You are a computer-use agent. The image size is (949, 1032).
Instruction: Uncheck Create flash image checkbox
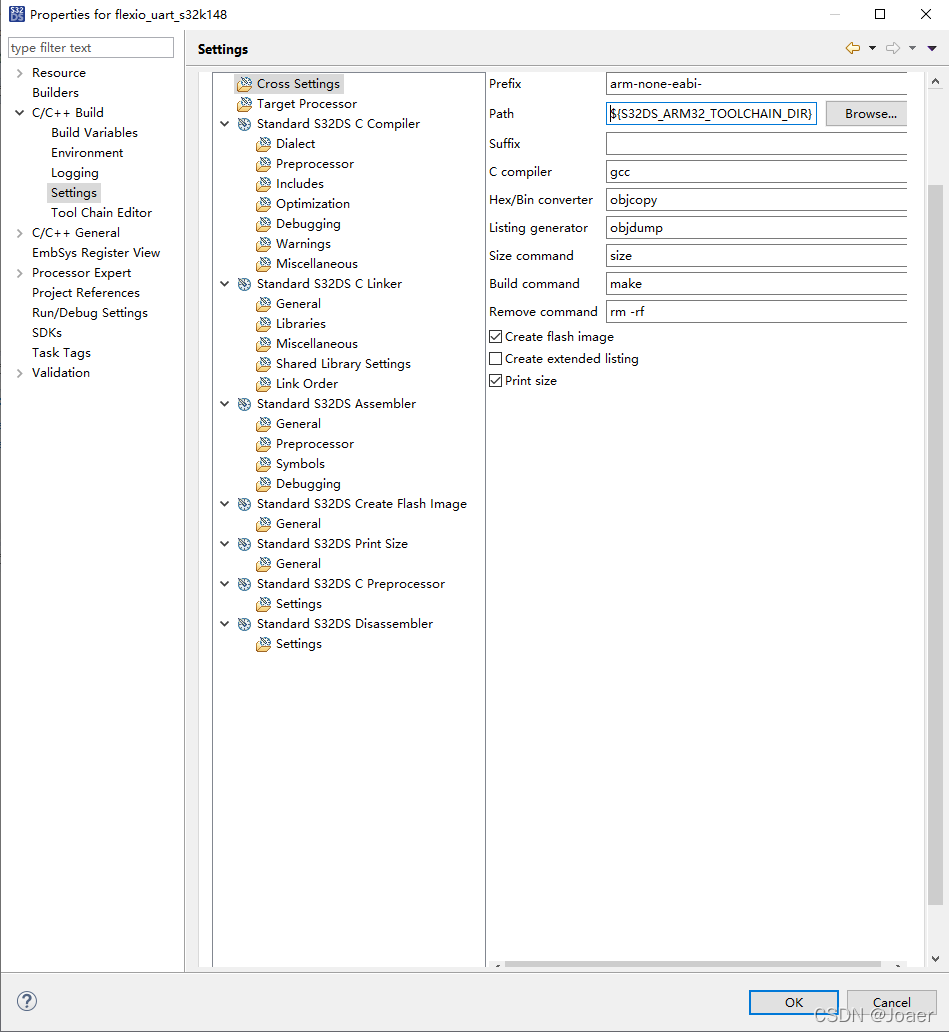click(x=496, y=337)
